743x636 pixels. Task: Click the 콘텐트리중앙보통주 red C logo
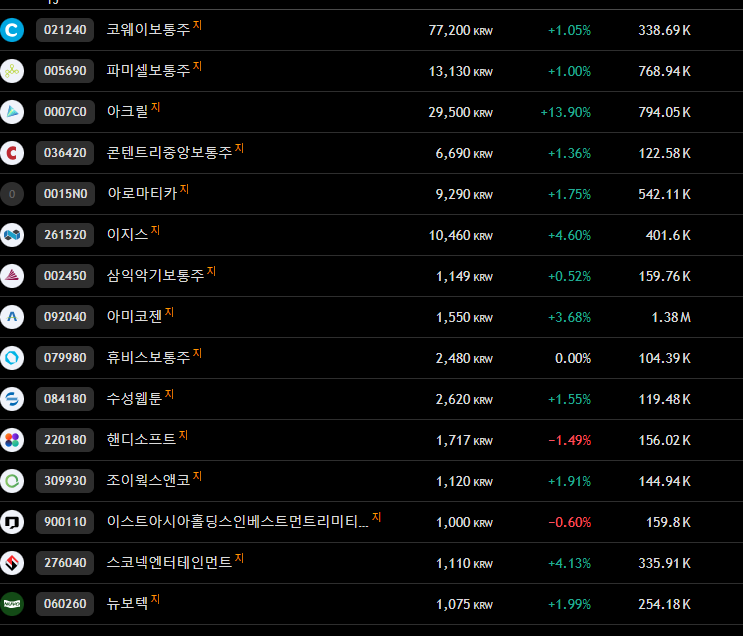point(12,153)
